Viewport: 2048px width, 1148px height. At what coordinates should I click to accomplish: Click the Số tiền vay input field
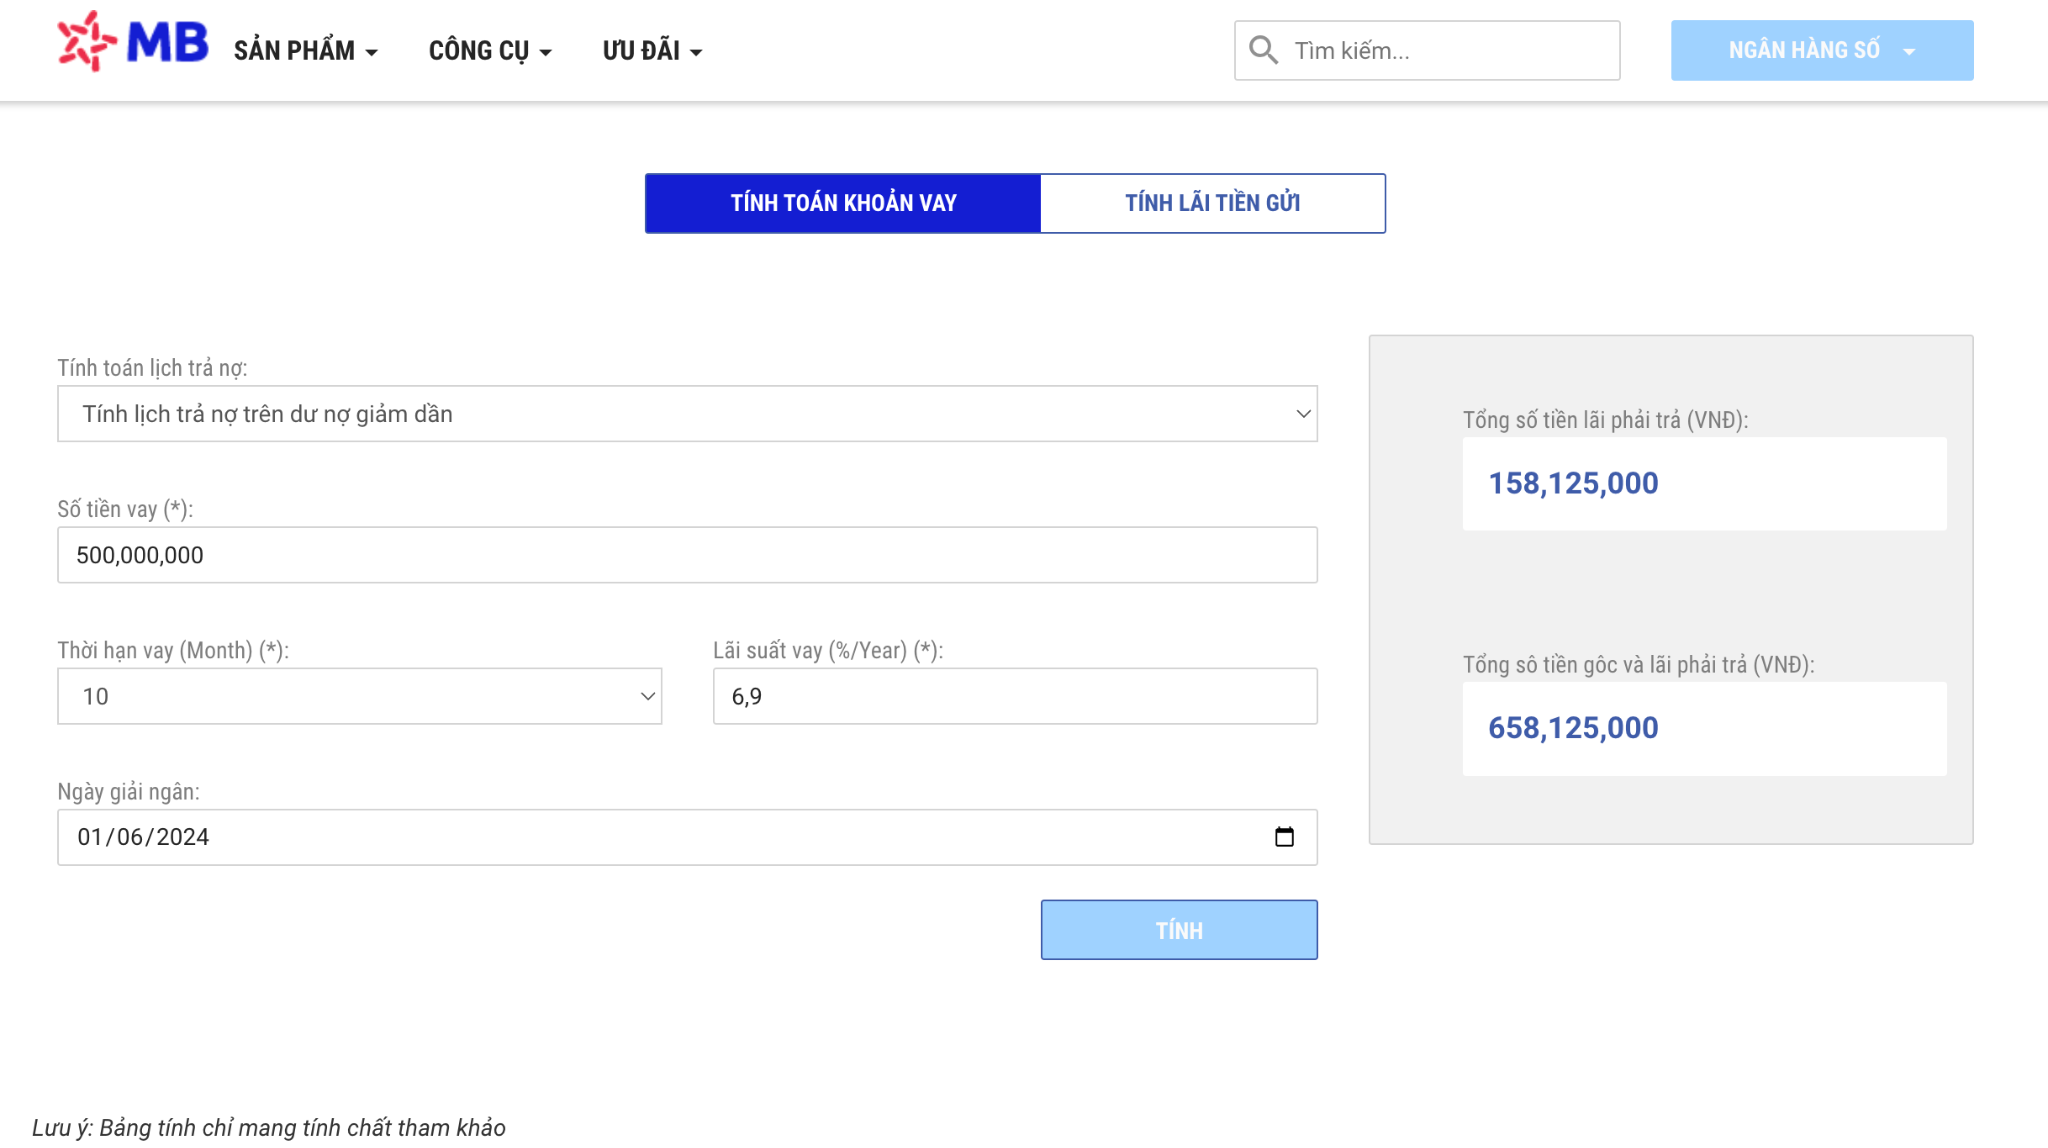686,554
